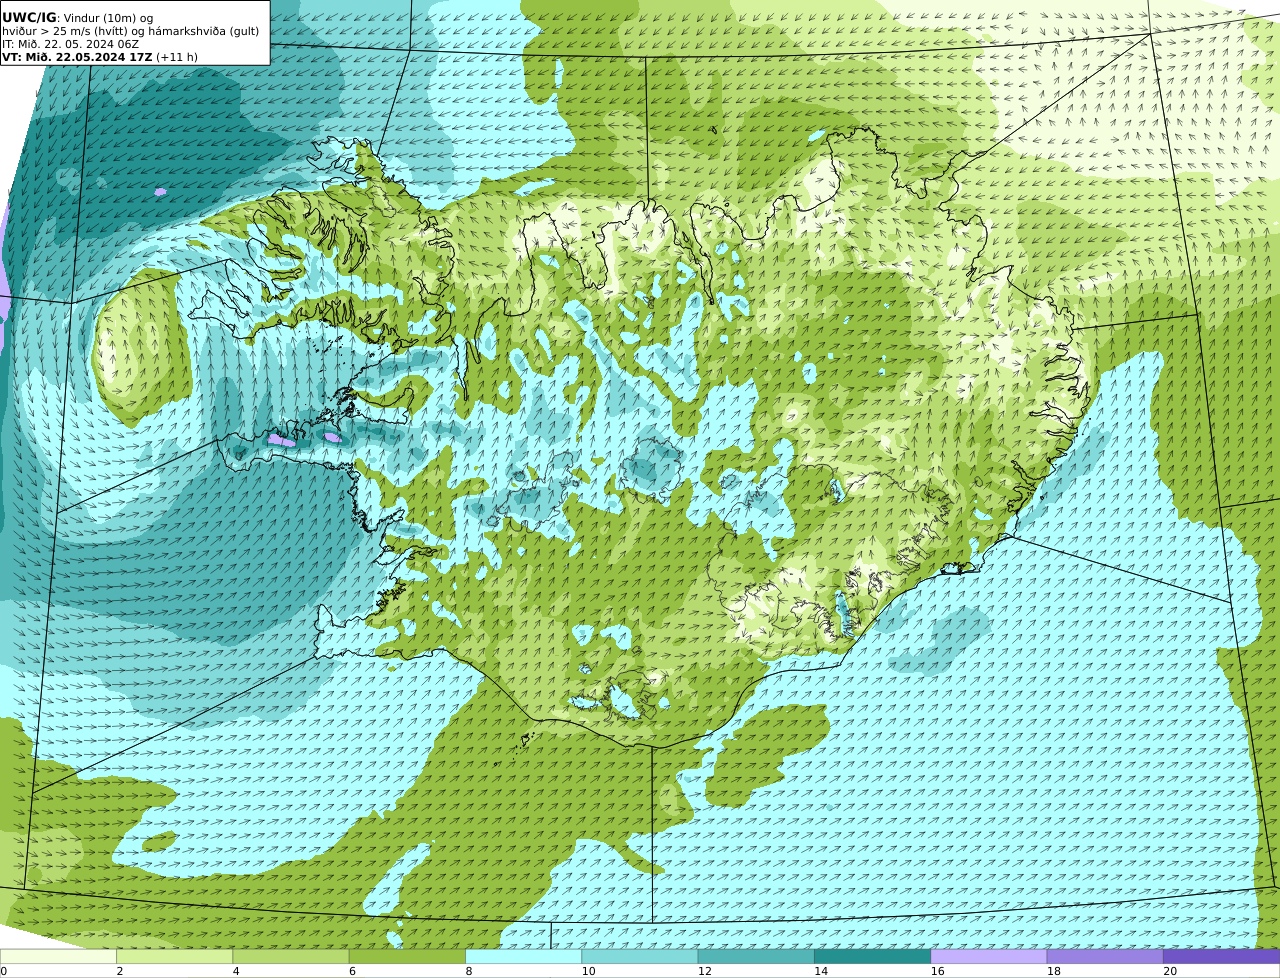The width and height of the screenshot is (1280, 978).
Task: Click the legend scale label "8"
Action: [469, 971]
